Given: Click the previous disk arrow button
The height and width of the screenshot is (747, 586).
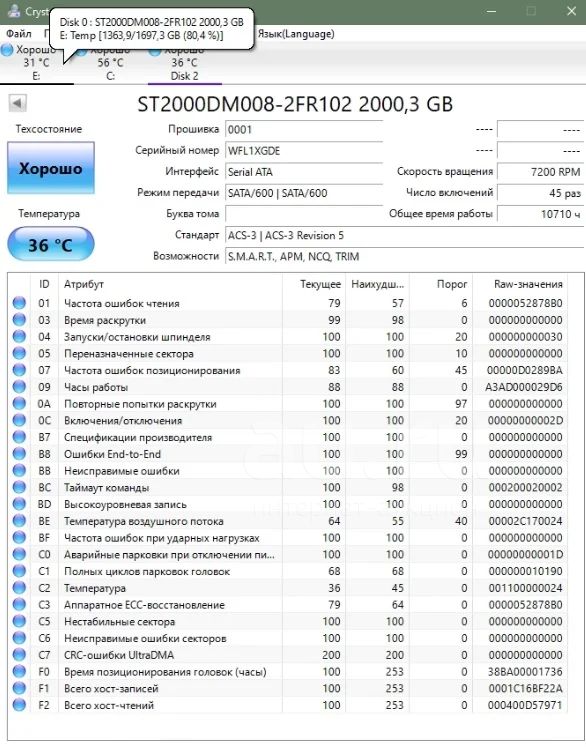Looking at the screenshot, I should click(x=18, y=103).
